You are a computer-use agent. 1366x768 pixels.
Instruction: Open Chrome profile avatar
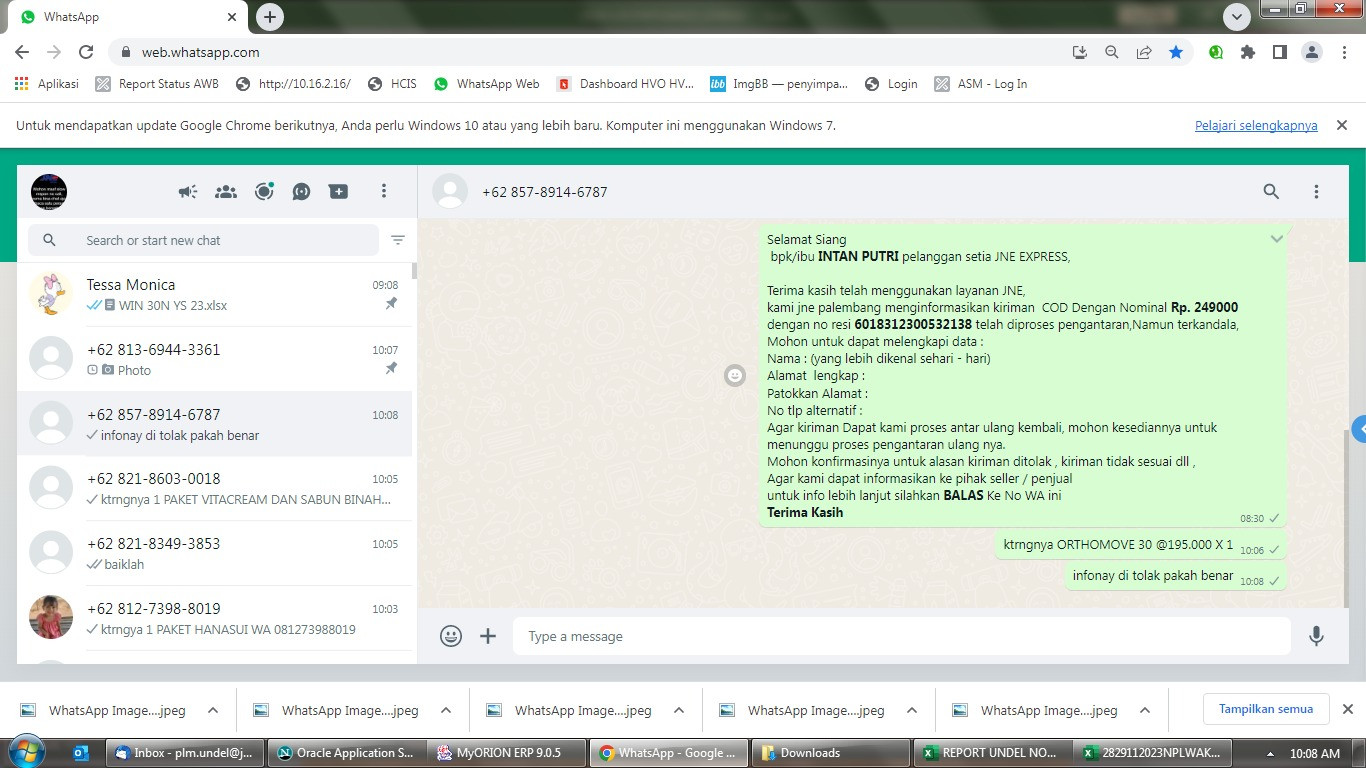(x=1311, y=52)
